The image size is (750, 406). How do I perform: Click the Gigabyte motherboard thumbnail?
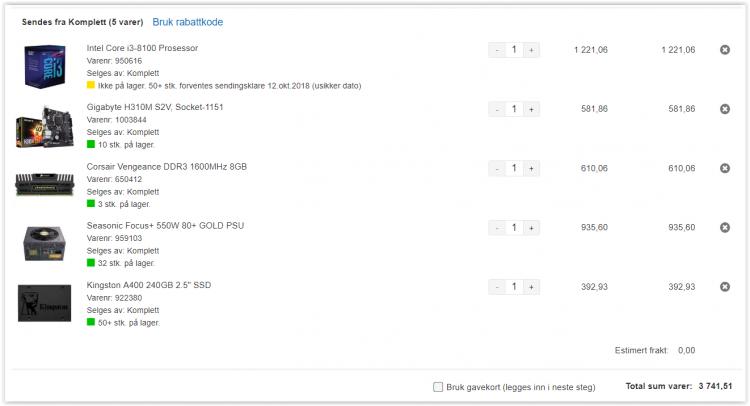pos(44,127)
